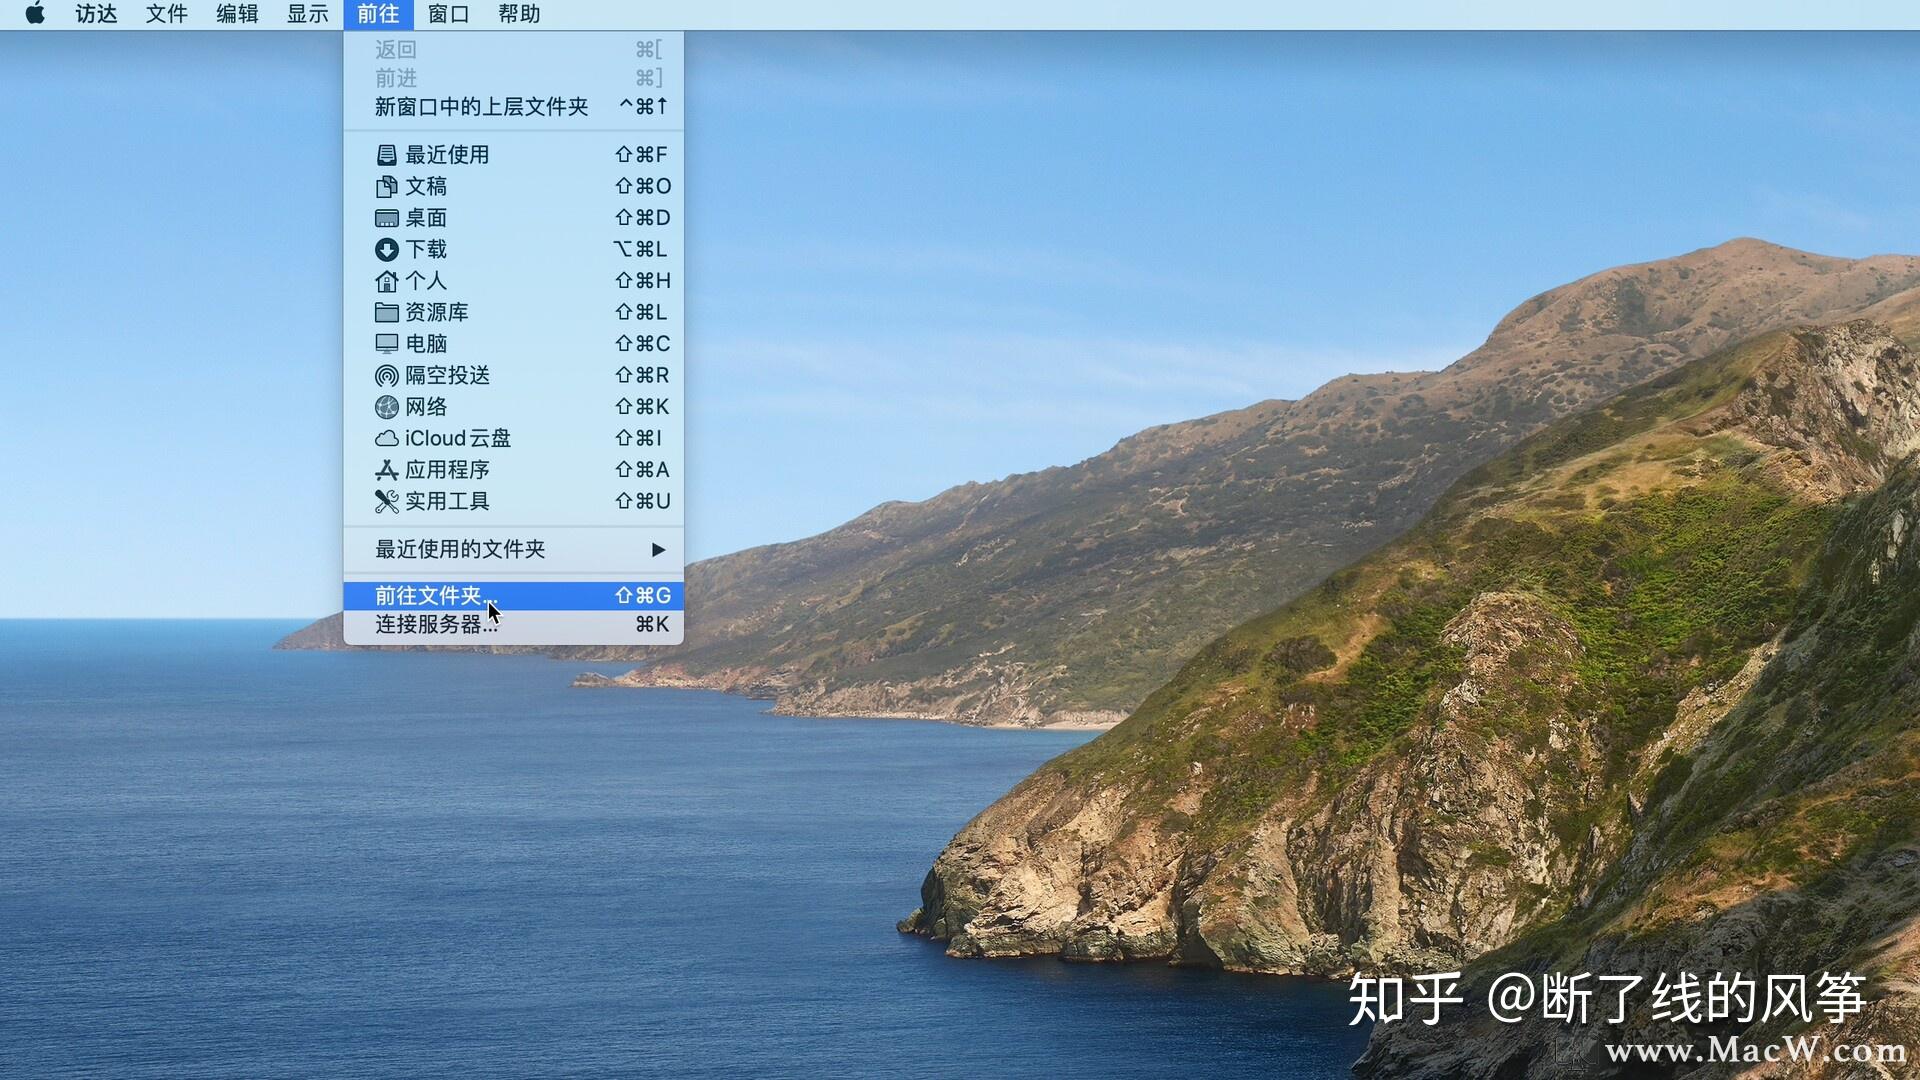Open the 帮助 menu in menu bar
This screenshot has height=1080, width=1920.
pos(519,14)
